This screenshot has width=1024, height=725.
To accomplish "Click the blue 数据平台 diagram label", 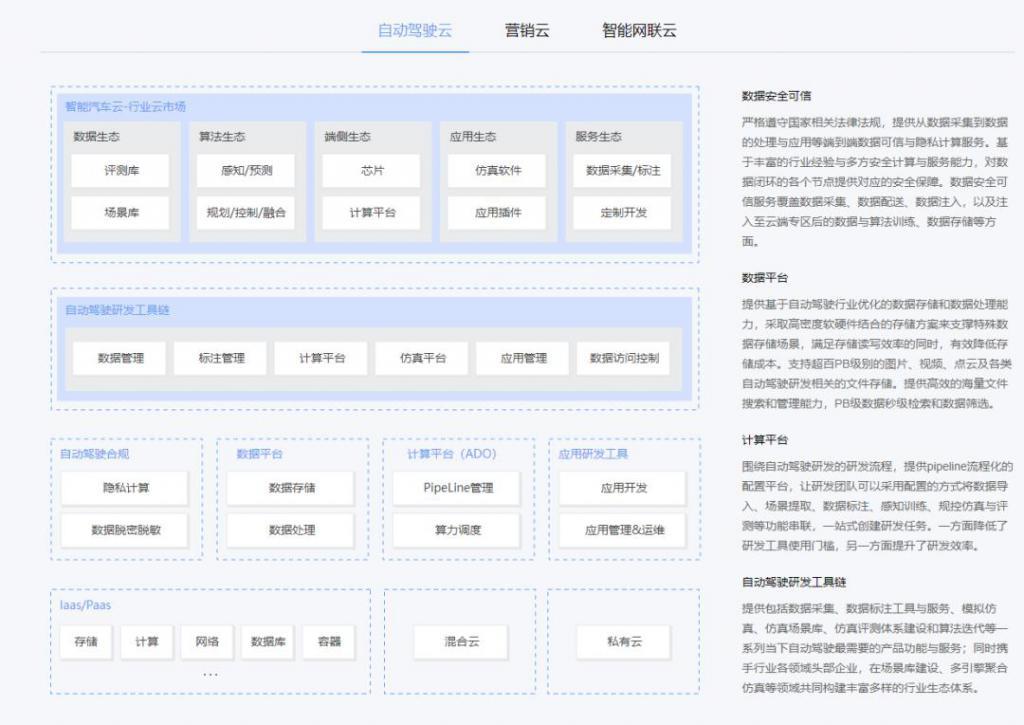I will tap(259, 454).
